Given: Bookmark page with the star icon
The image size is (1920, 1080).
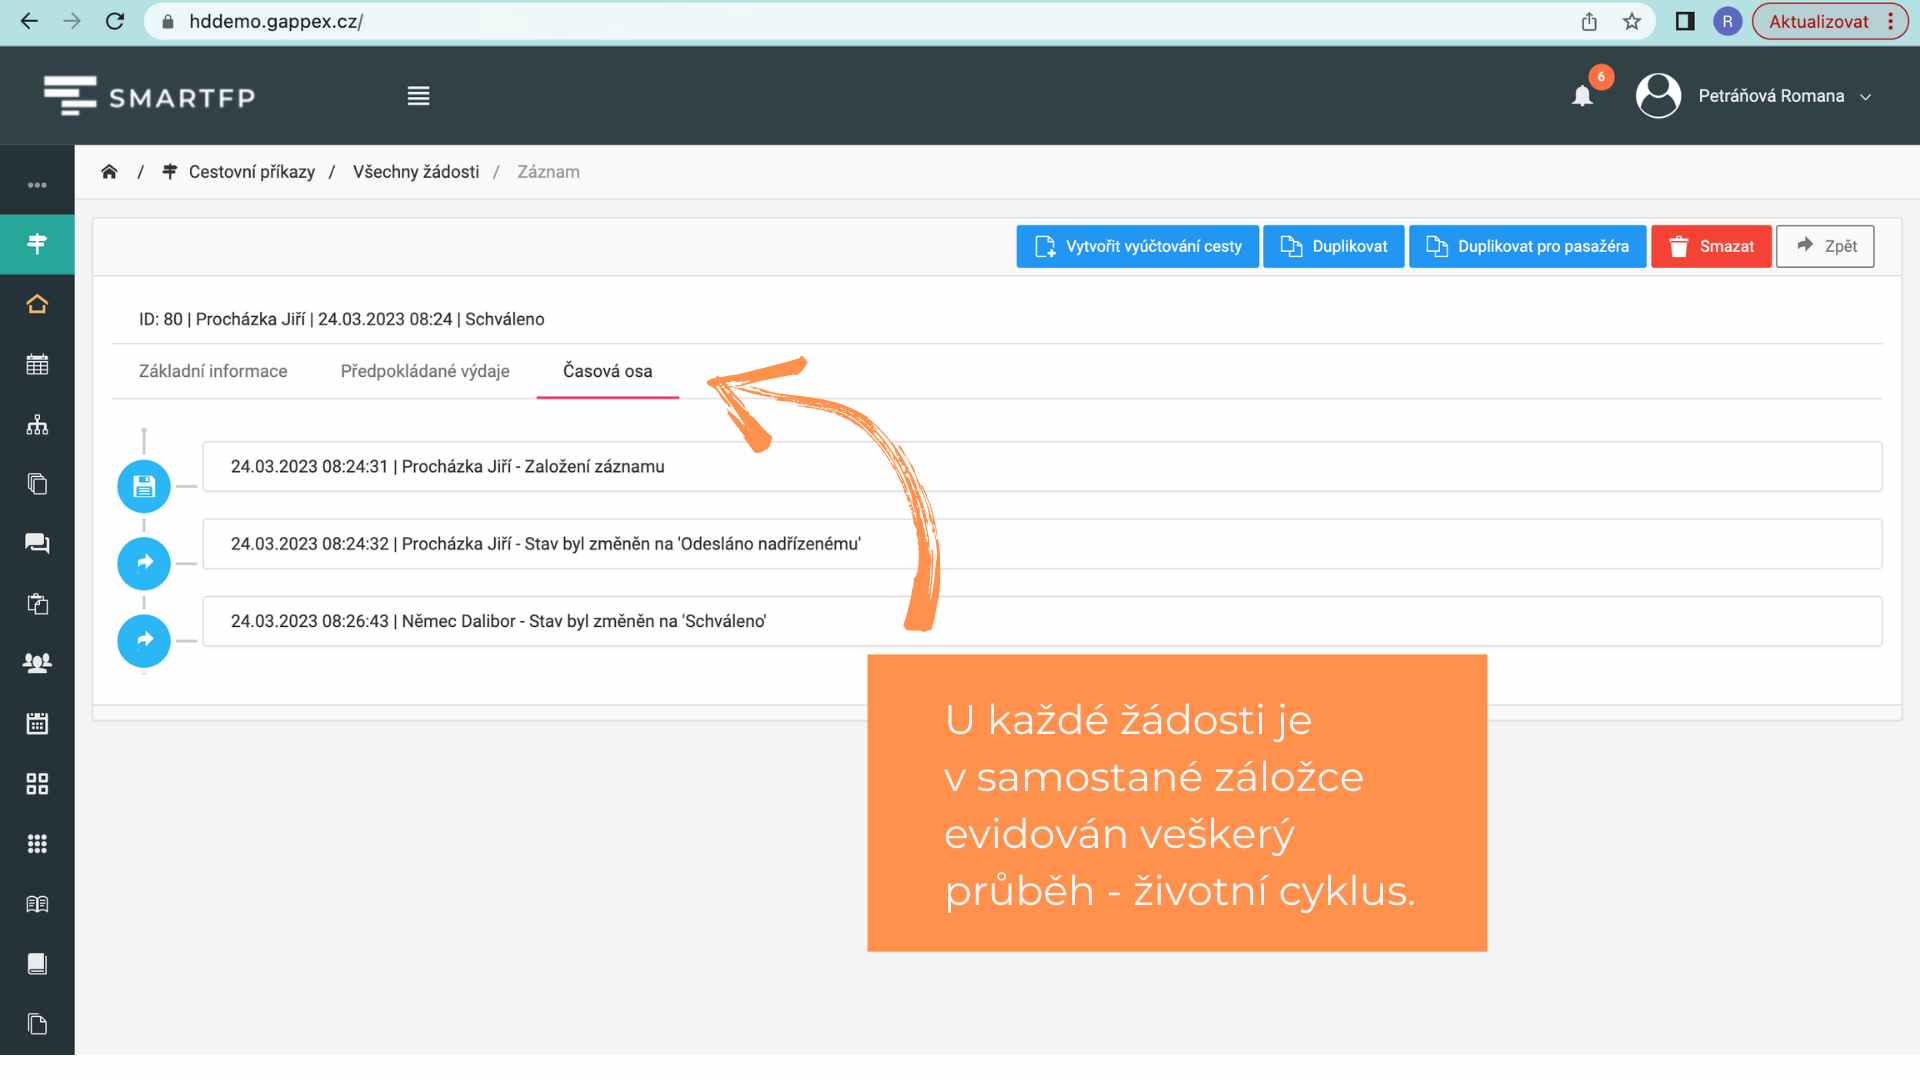Looking at the screenshot, I should [1632, 22].
